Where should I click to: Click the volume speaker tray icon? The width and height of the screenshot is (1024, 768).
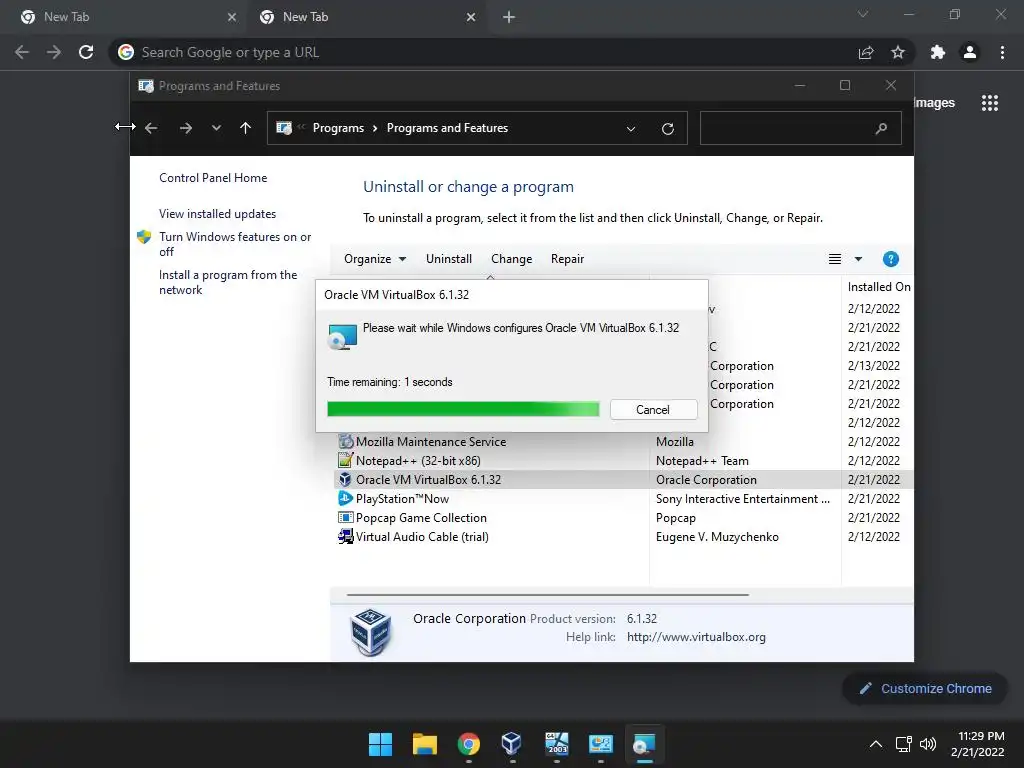[x=927, y=744]
